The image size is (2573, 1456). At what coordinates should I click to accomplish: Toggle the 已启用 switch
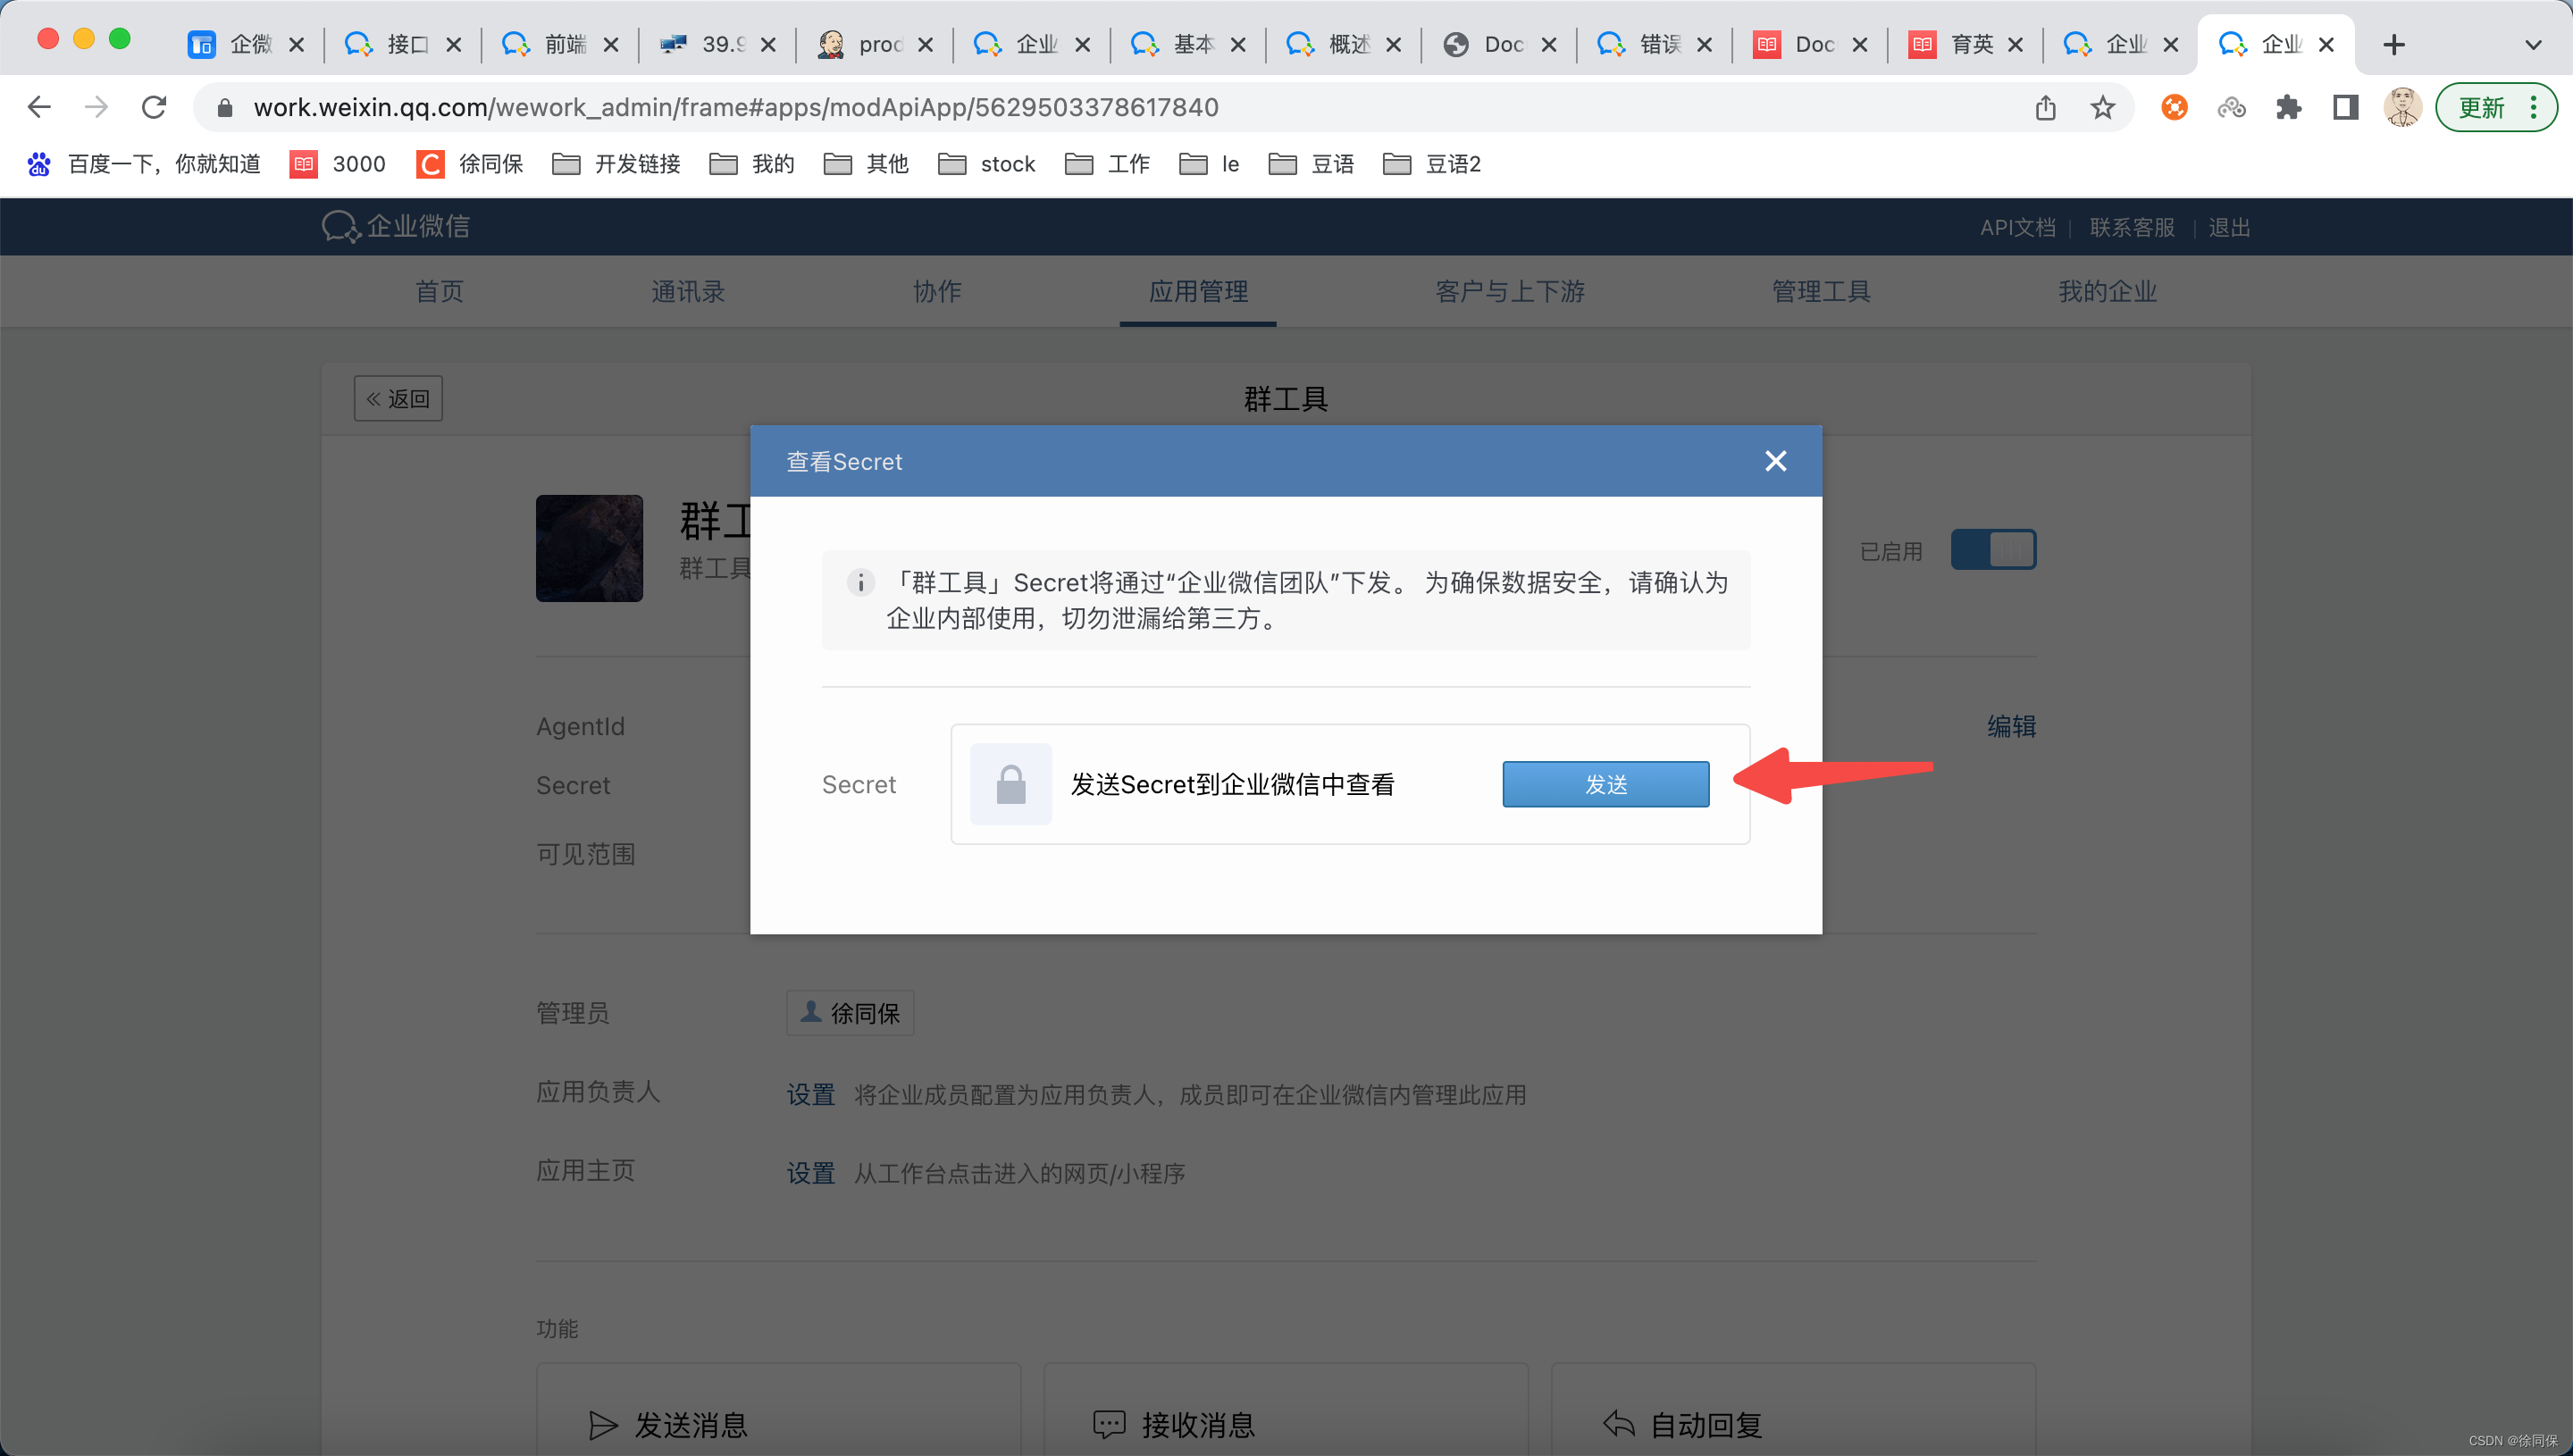tap(1993, 549)
